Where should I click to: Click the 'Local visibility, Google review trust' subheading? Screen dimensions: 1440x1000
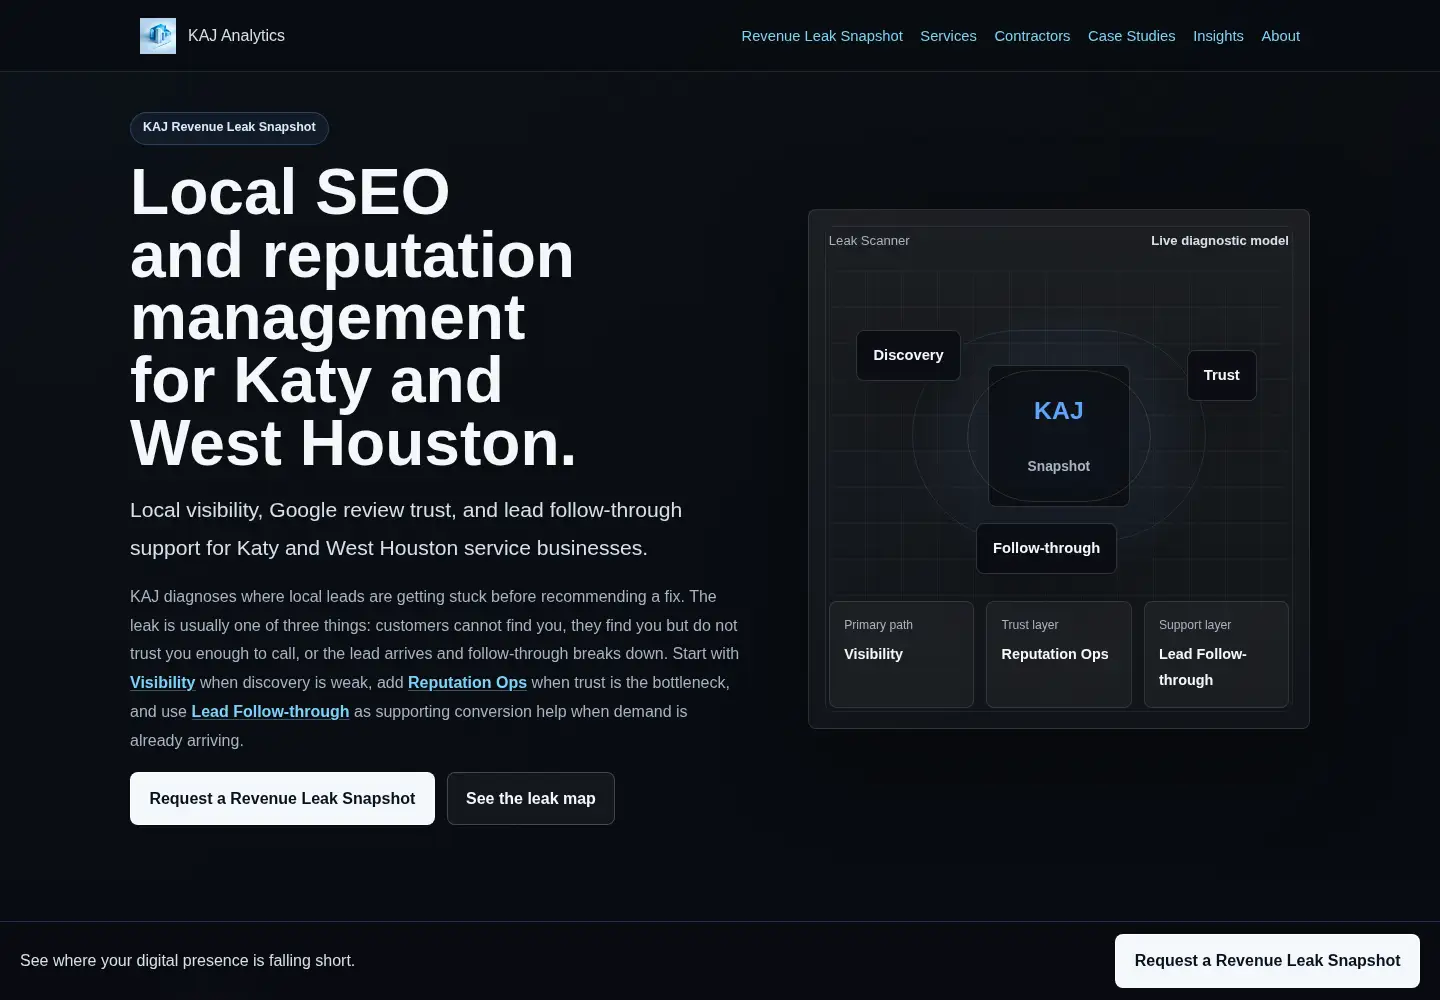coord(406,529)
